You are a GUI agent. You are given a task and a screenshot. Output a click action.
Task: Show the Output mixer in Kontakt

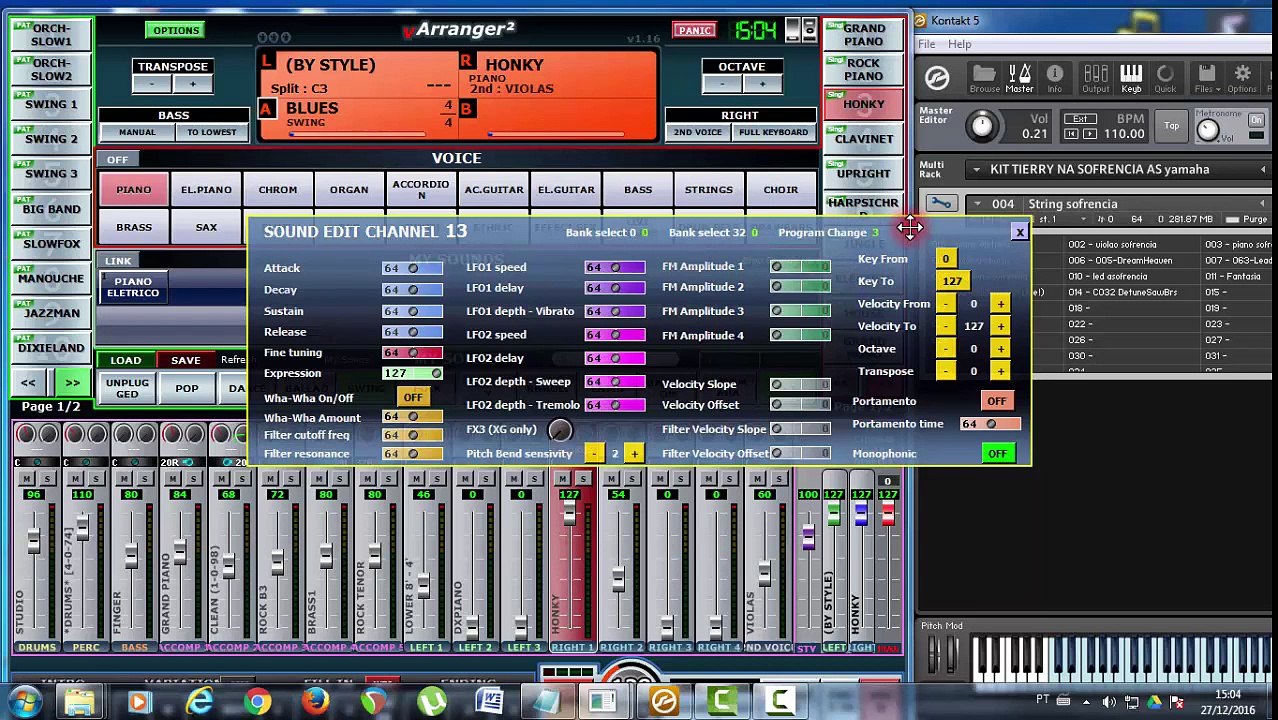pos(1095,78)
